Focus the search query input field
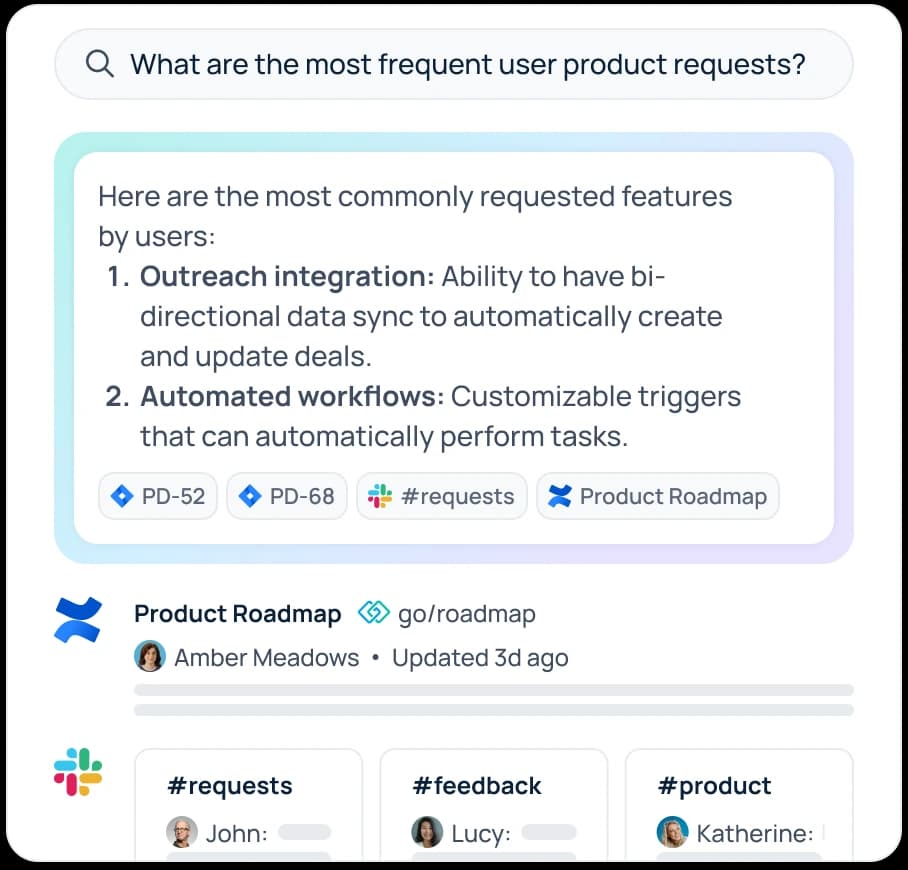Image resolution: width=908 pixels, height=870 pixels. pos(453,64)
